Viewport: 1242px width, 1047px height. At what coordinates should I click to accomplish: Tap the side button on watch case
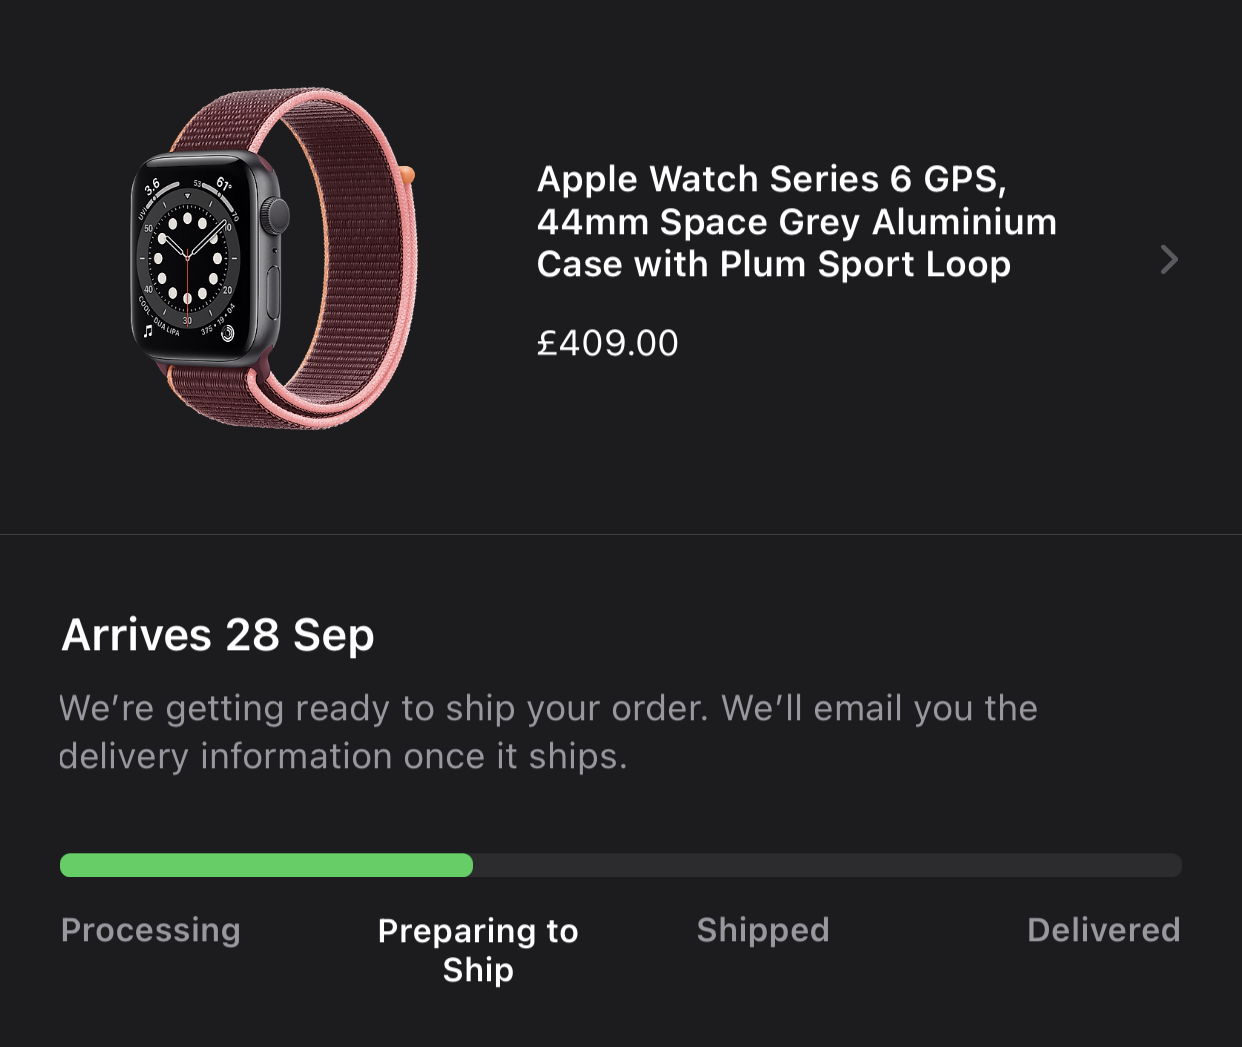tap(274, 293)
